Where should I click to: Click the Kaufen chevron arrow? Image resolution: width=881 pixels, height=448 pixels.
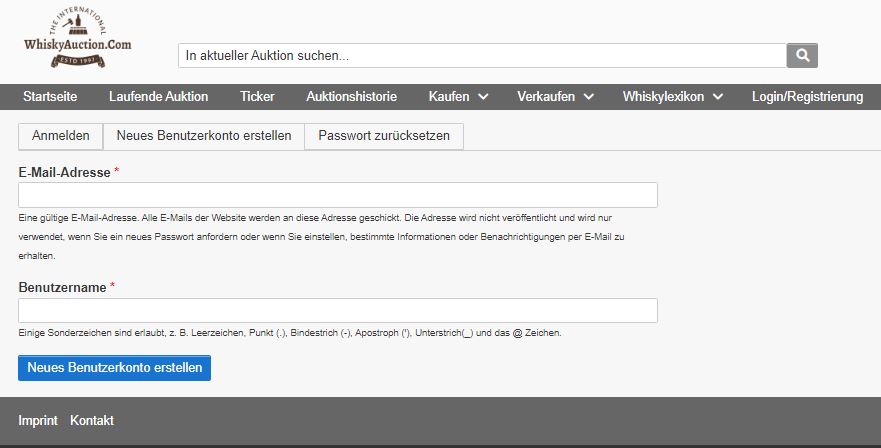(483, 97)
